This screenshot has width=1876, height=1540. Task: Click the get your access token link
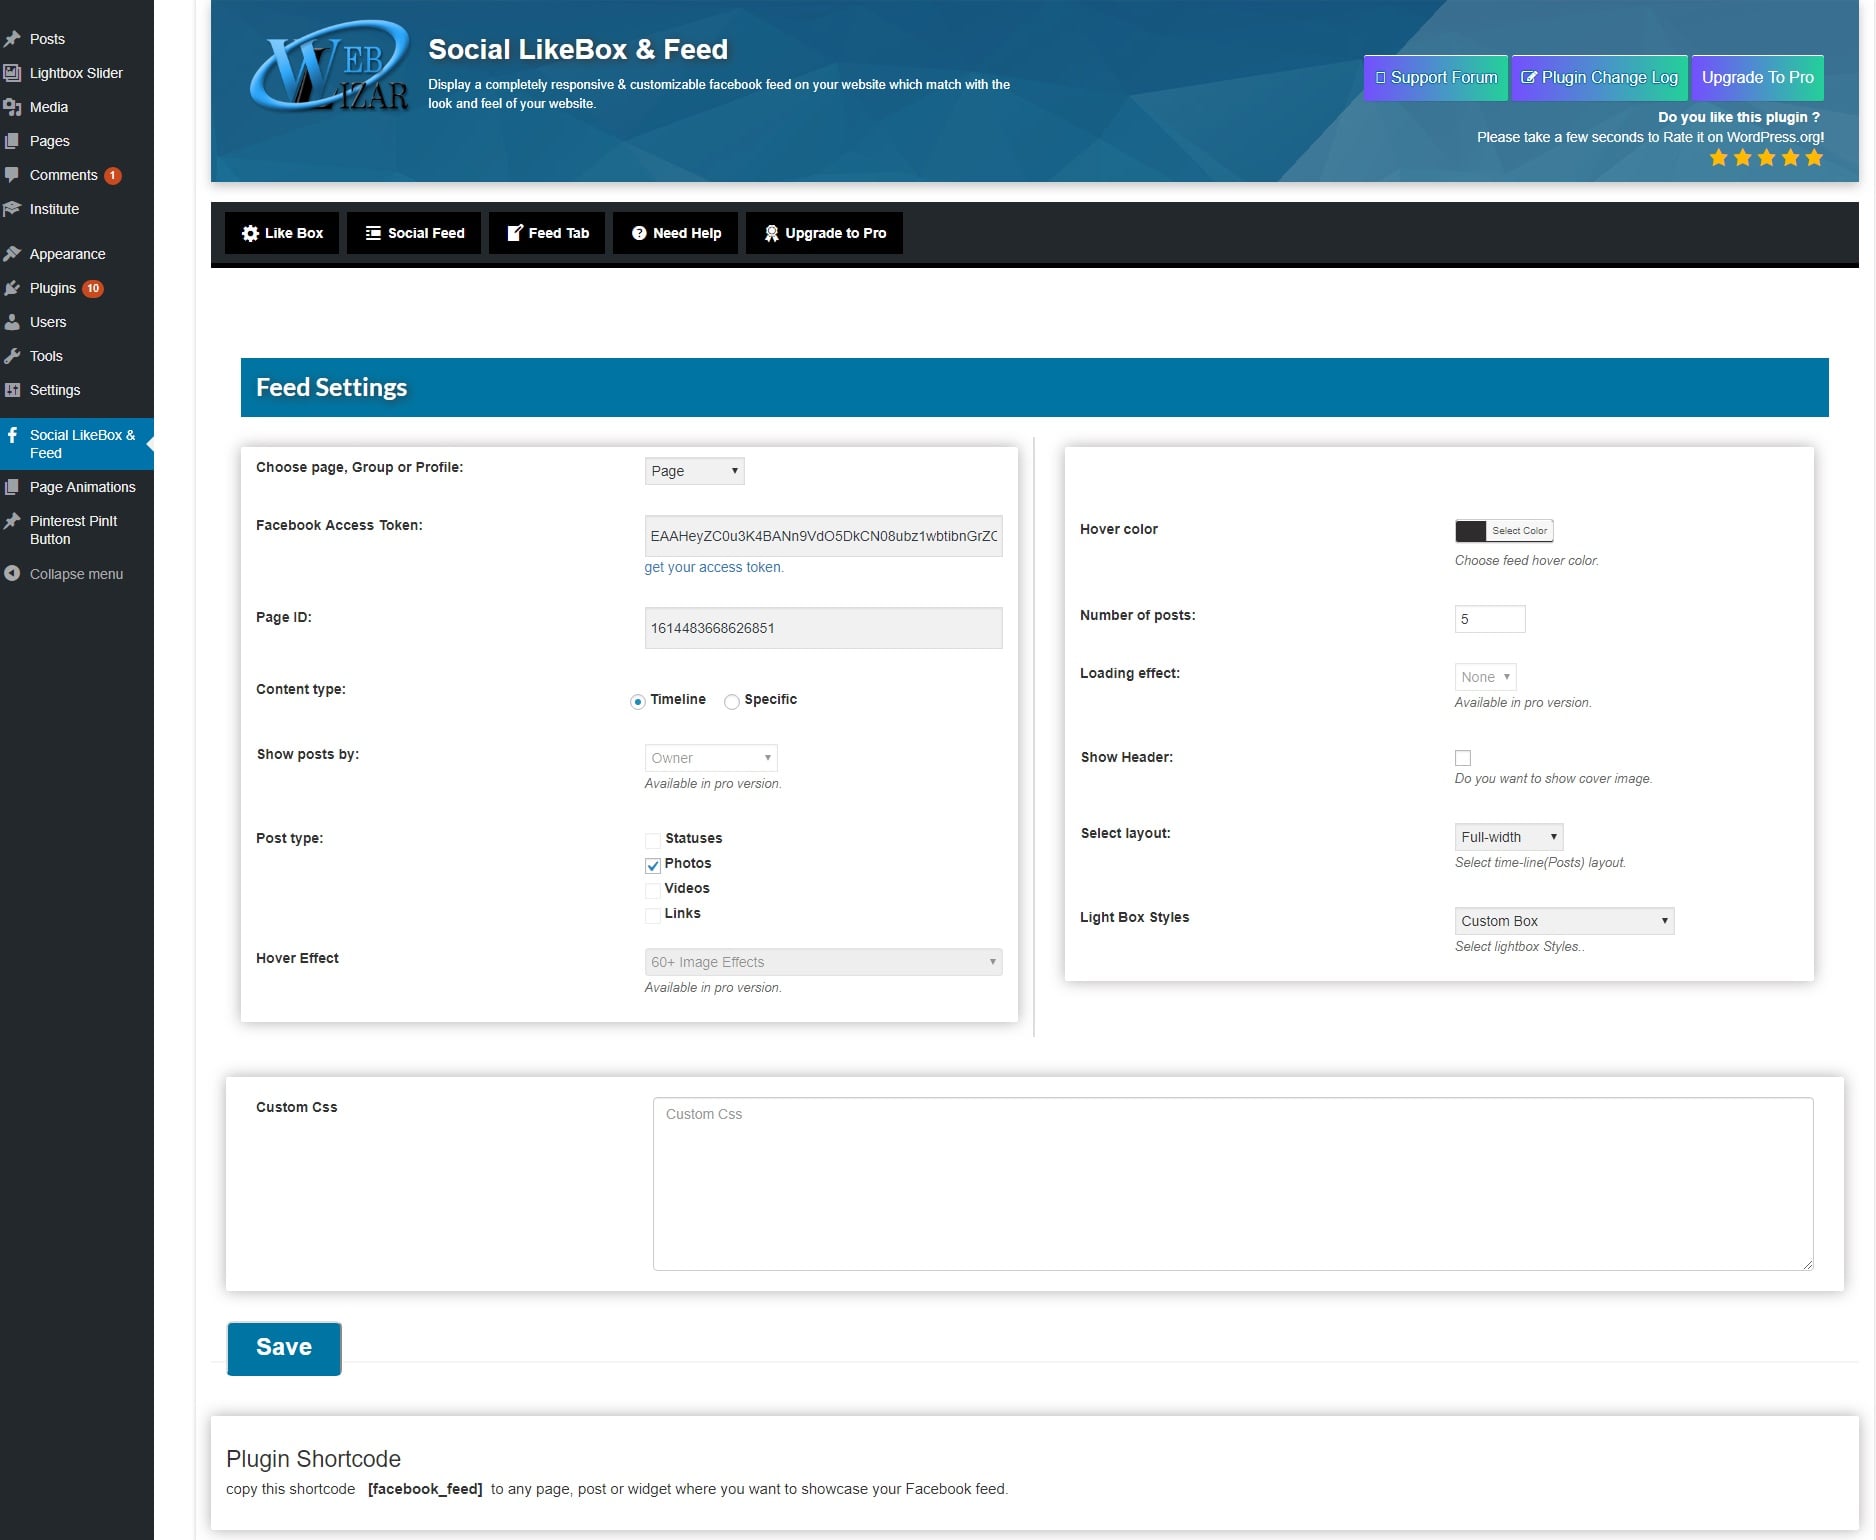714,567
